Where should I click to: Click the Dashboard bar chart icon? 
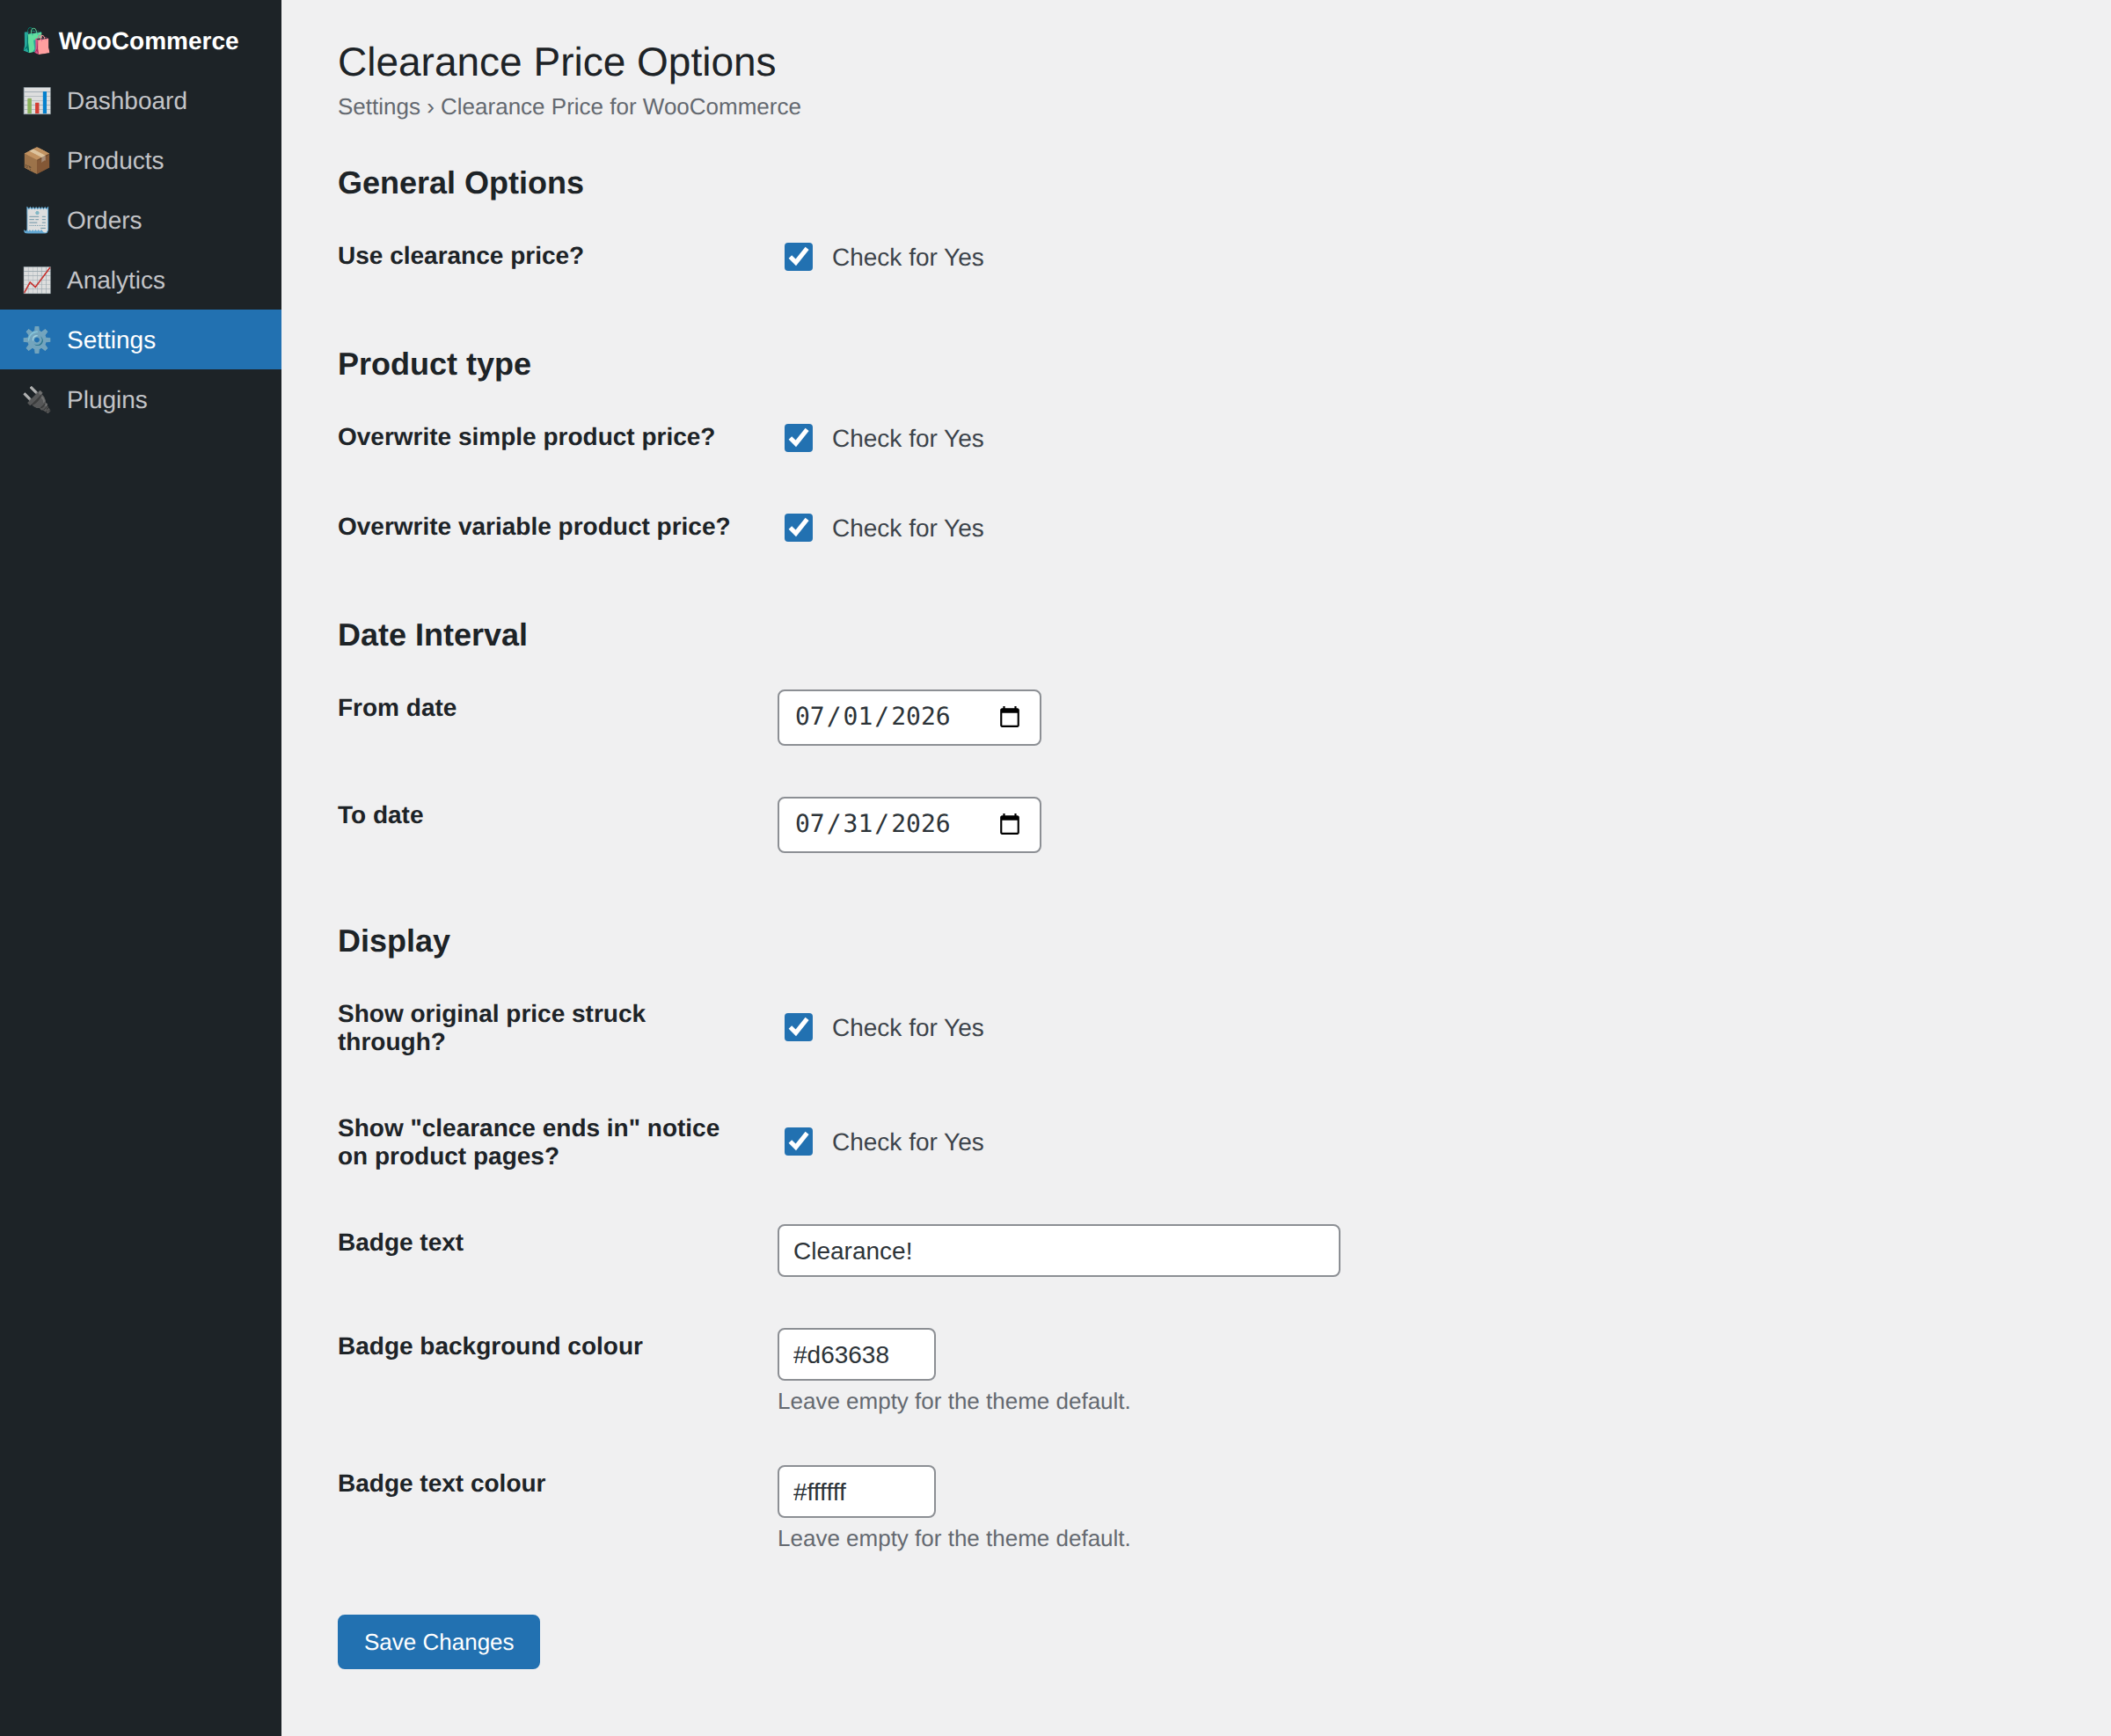[37, 101]
